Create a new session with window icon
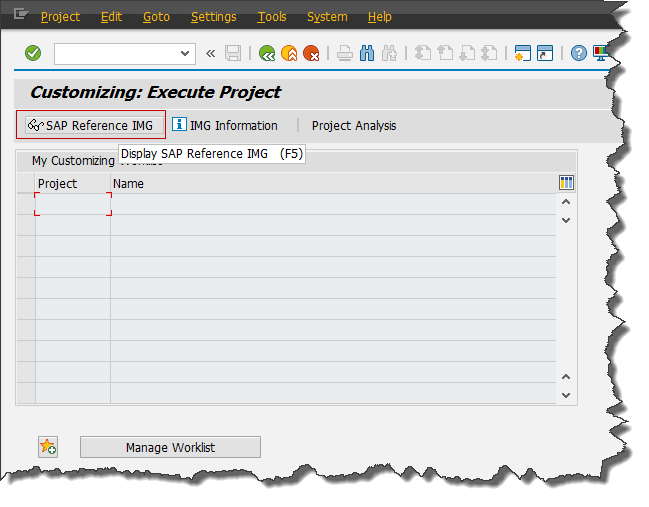 click(522, 53)
